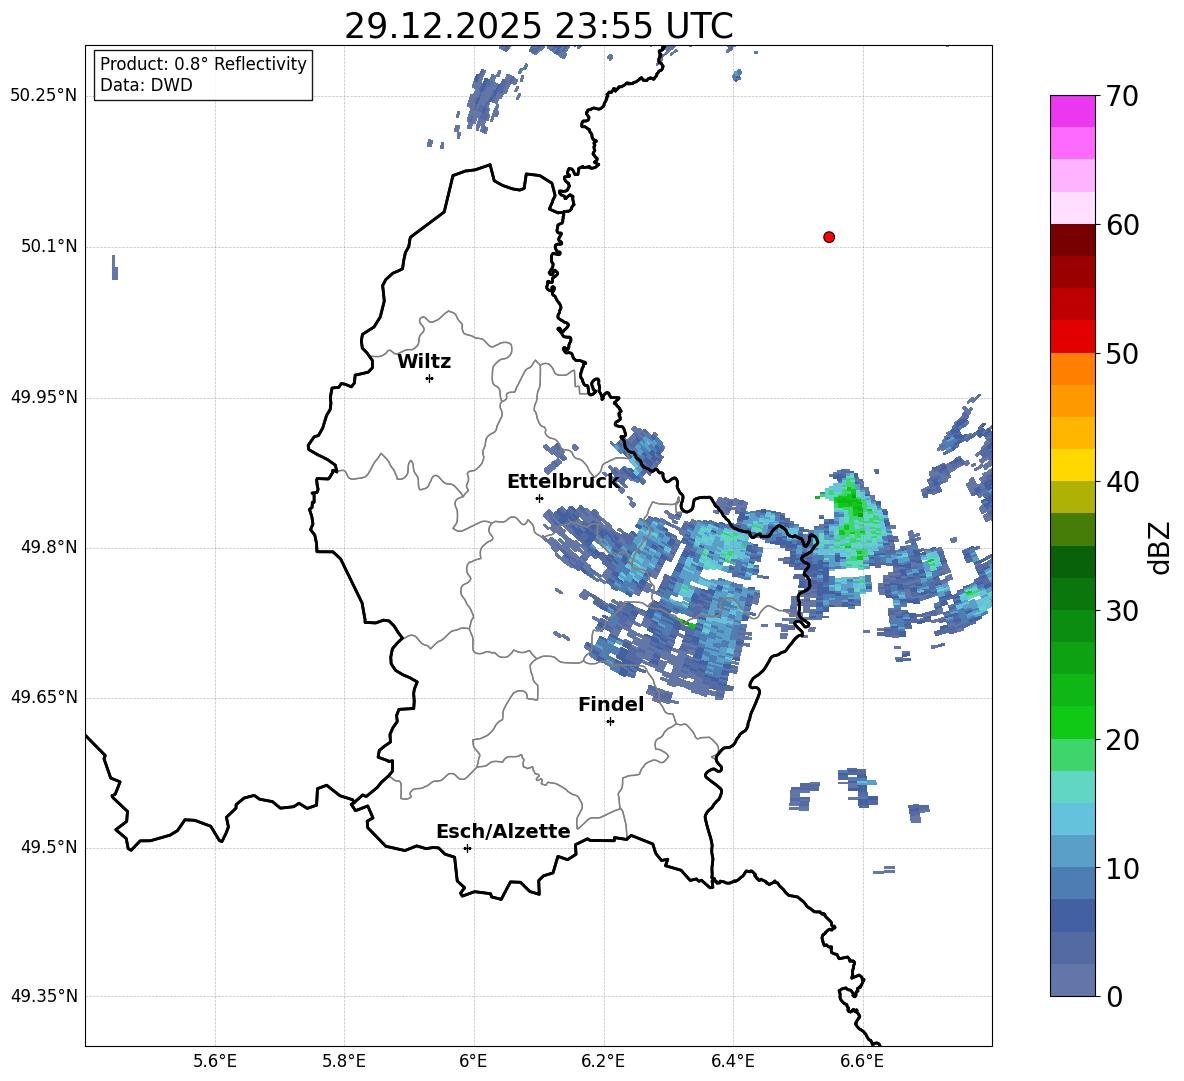Image resolution: width=1184 pixels, height=1081 pixels.
Task: Click the Esch/Alzette city label
Action: (503, 831)
